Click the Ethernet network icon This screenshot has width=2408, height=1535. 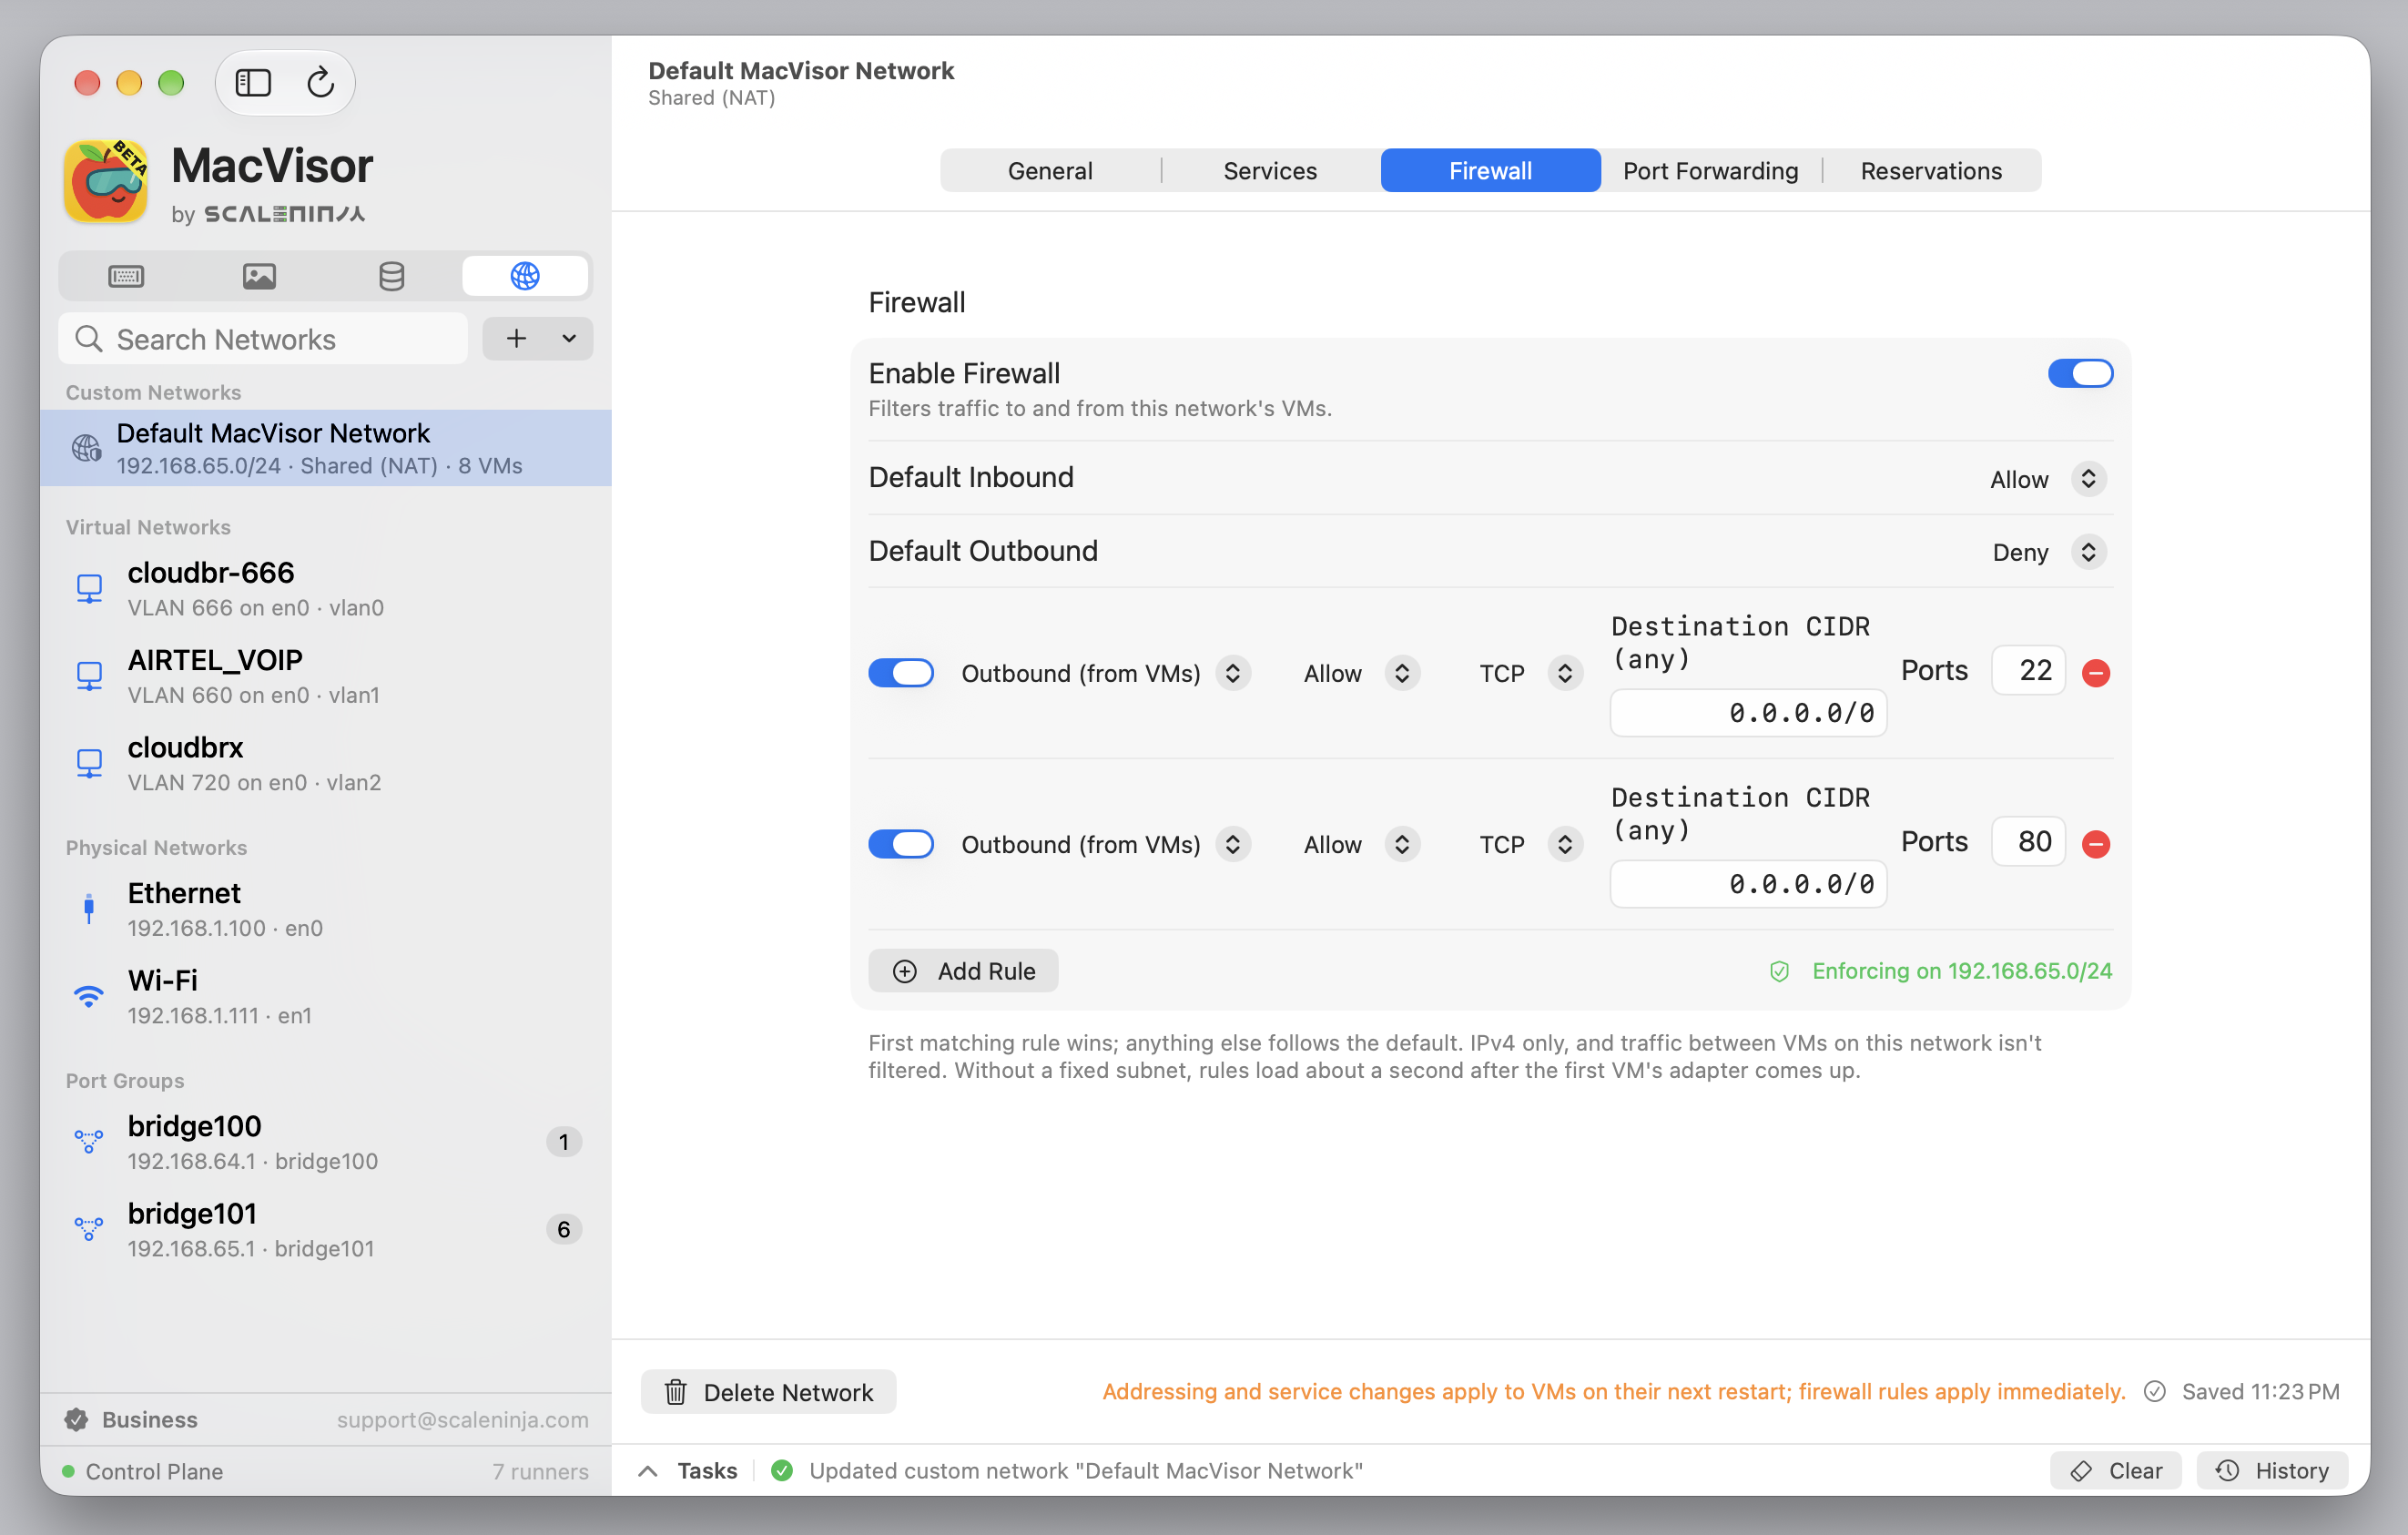pos(89,908)
